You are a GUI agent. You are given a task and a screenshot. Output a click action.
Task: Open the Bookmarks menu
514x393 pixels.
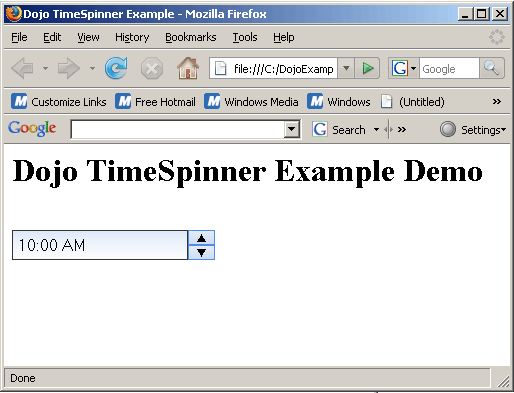(191, 37)
